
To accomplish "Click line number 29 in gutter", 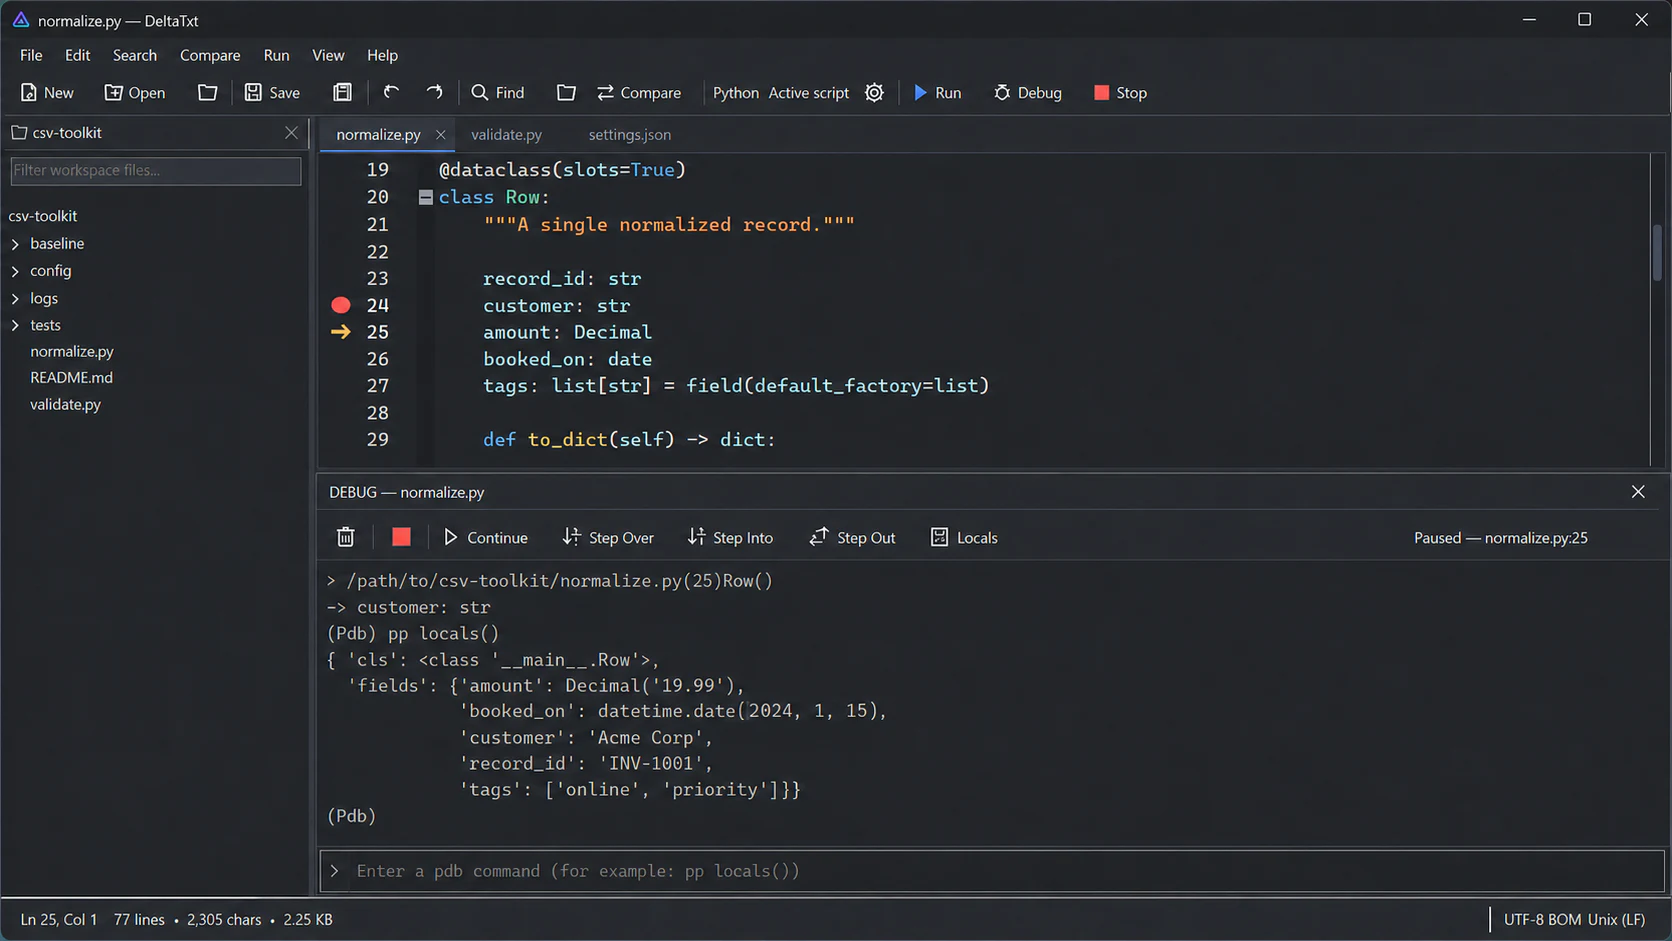I will point(377,440).
